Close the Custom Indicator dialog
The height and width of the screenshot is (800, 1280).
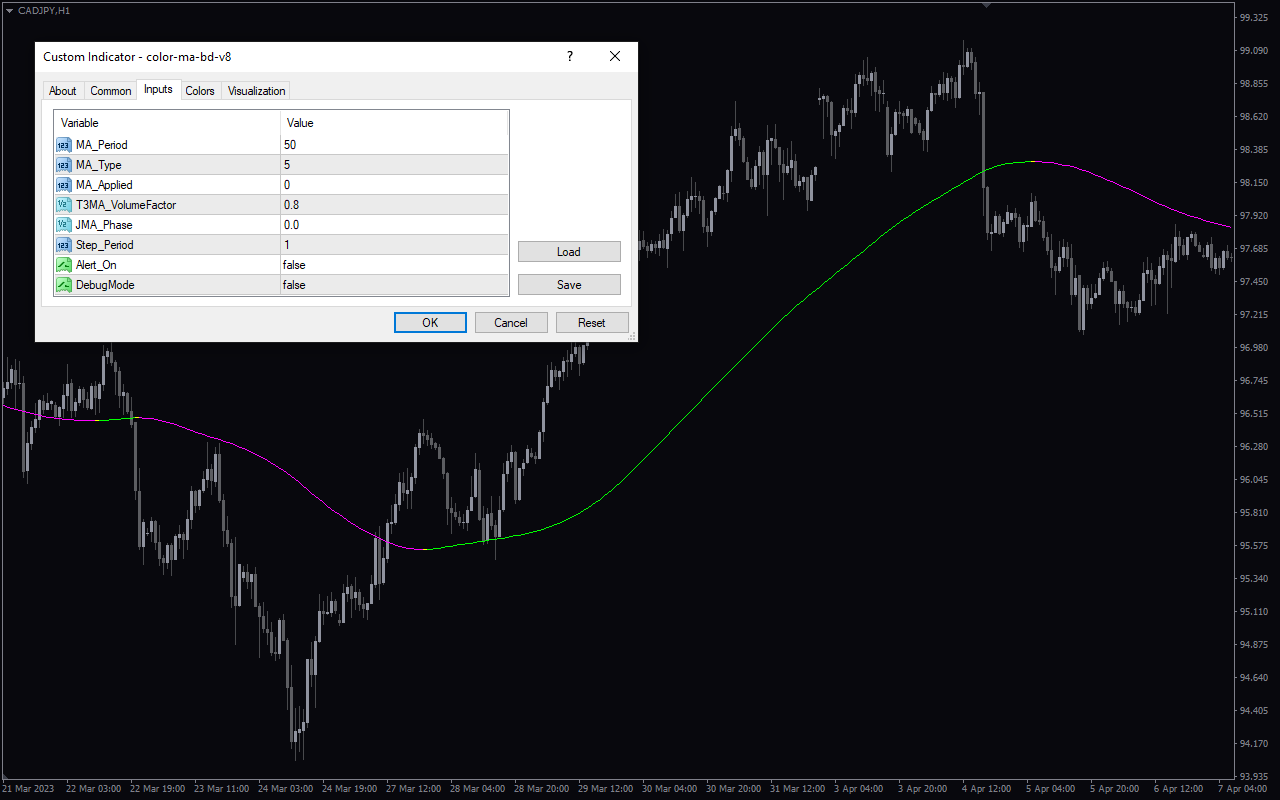pos(615,57)
